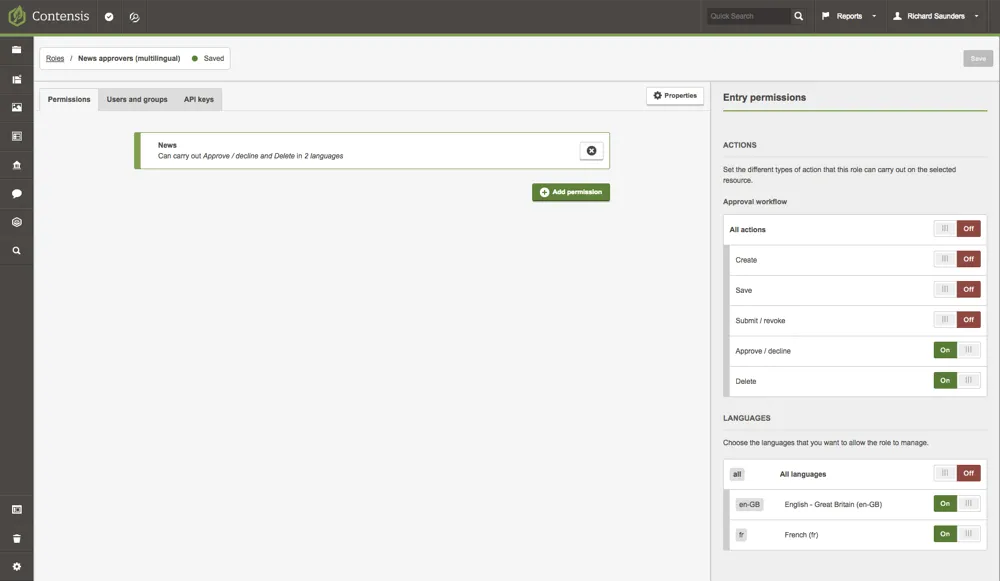Open the hexagon cube sidebar icon
Viewport: 1000px width, 581px height.
[17, 222]
